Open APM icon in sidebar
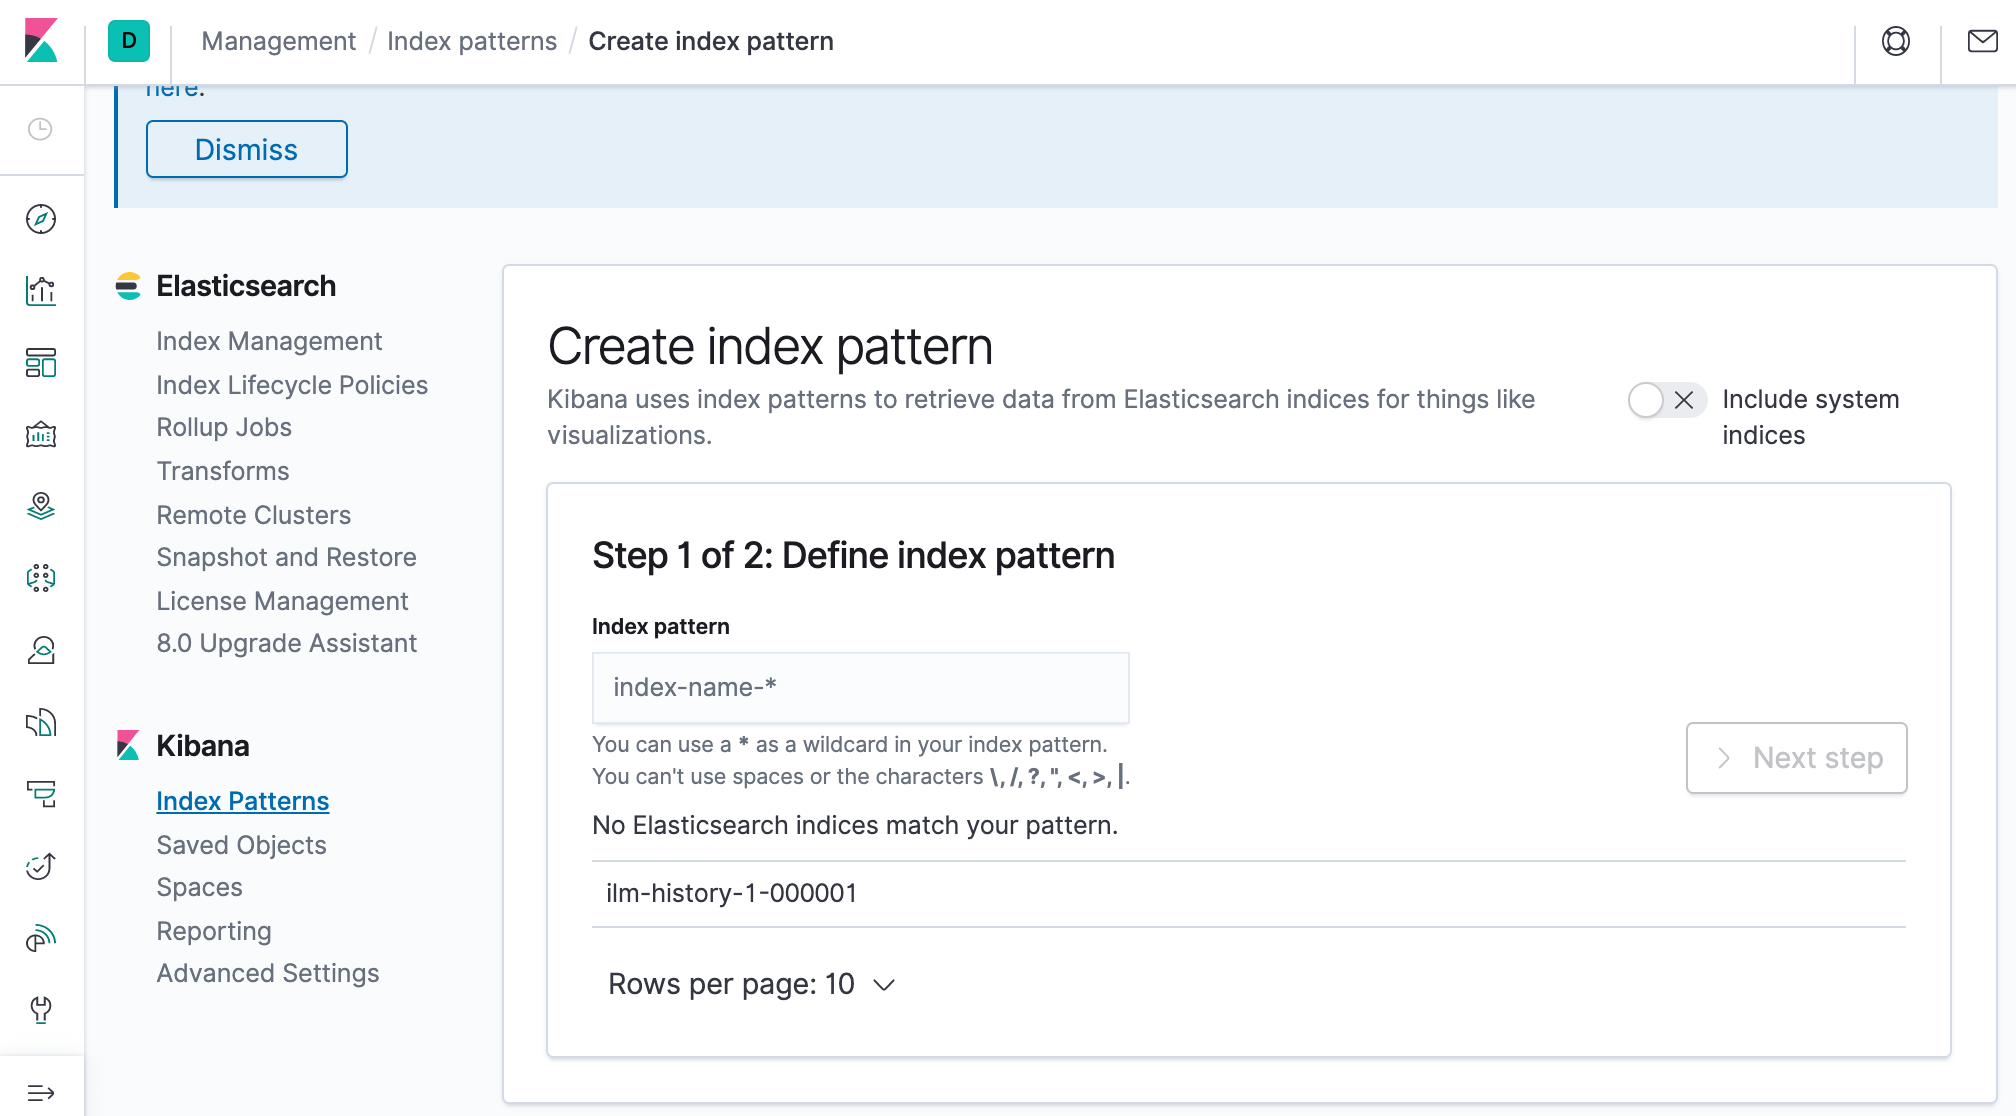This screenshot has width=2016, height=1116. pos(41,795)
